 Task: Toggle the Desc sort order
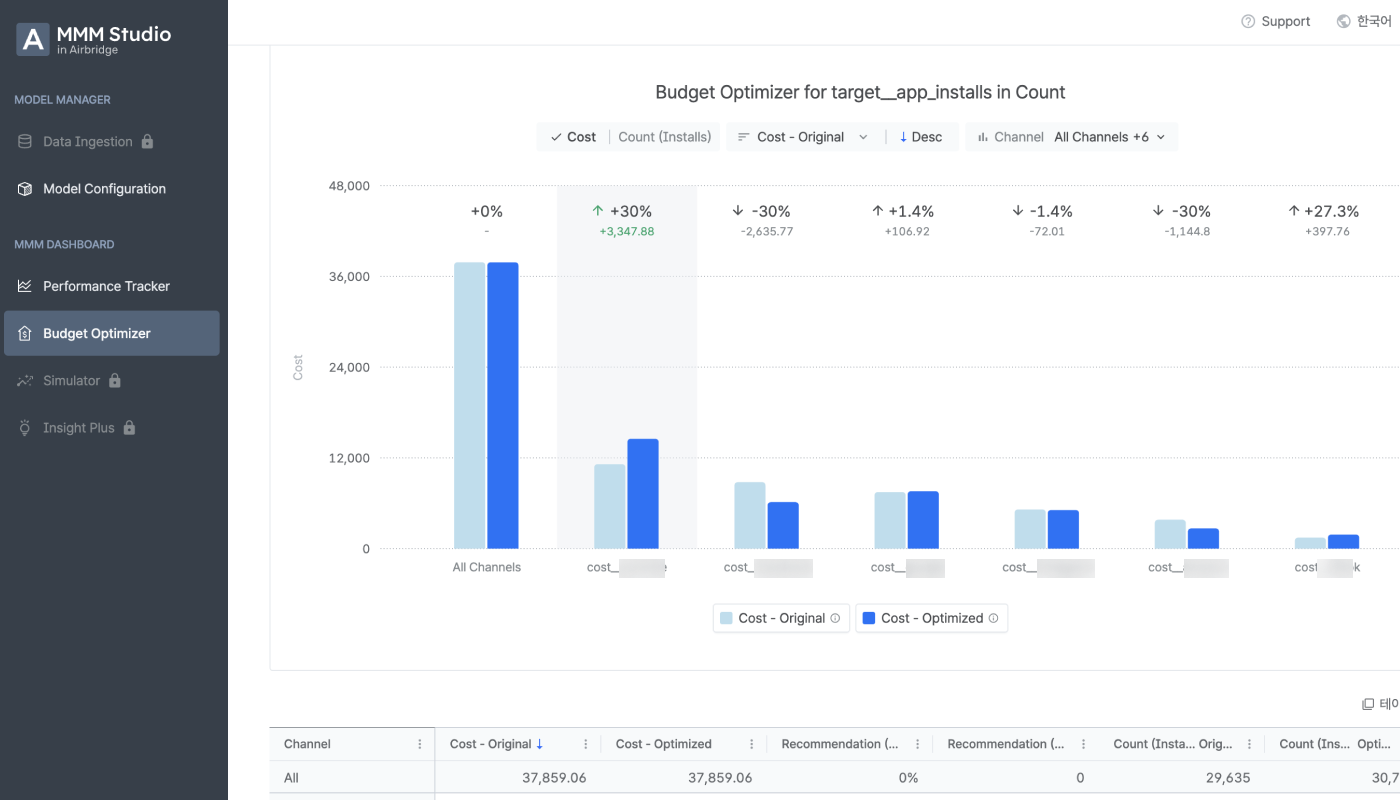pyautogui.click(x=921, y=137)
